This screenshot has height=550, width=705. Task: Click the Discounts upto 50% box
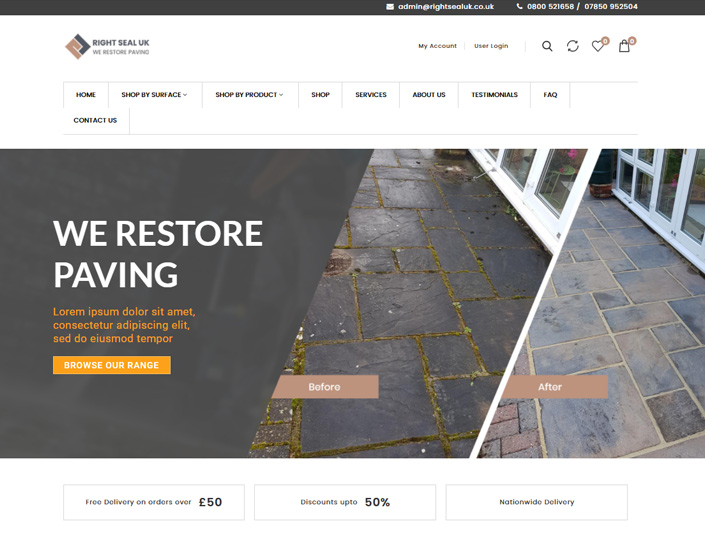pos(345,502)
